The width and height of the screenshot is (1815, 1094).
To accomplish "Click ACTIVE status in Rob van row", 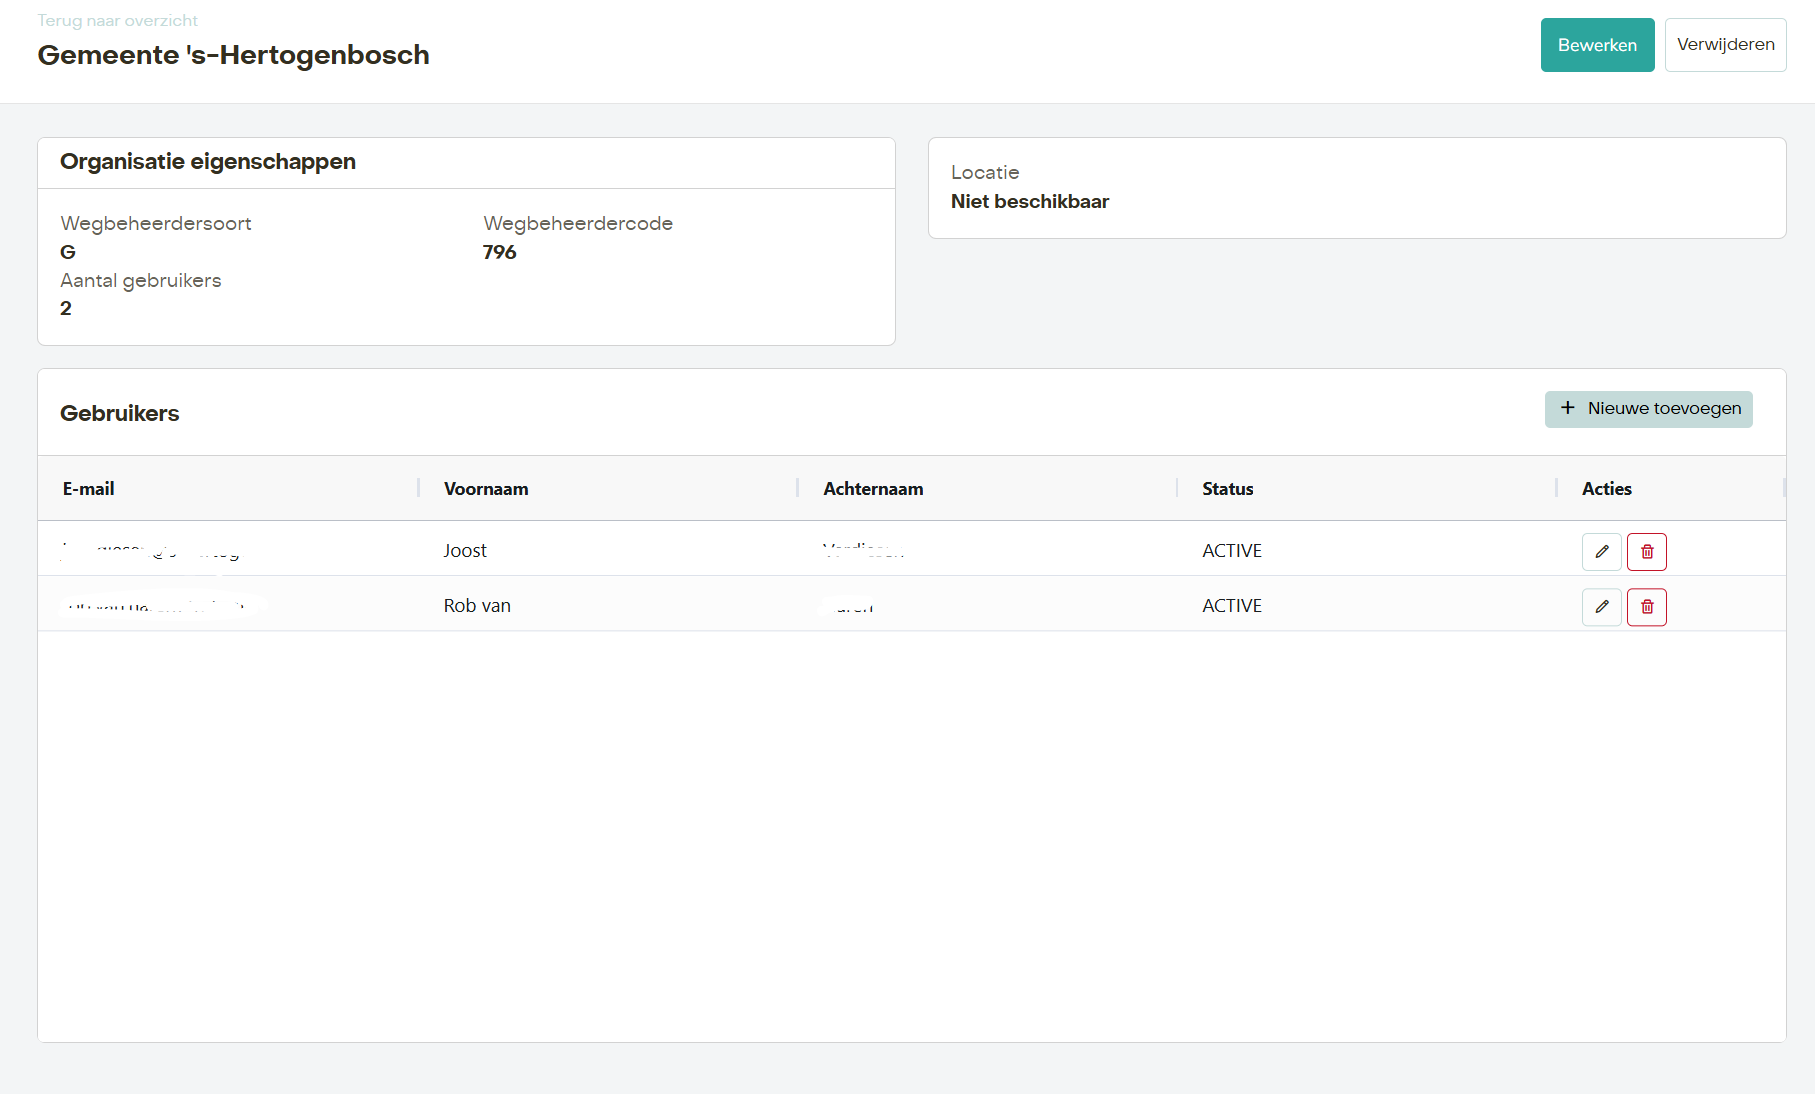I will [x=1232, y=605].
